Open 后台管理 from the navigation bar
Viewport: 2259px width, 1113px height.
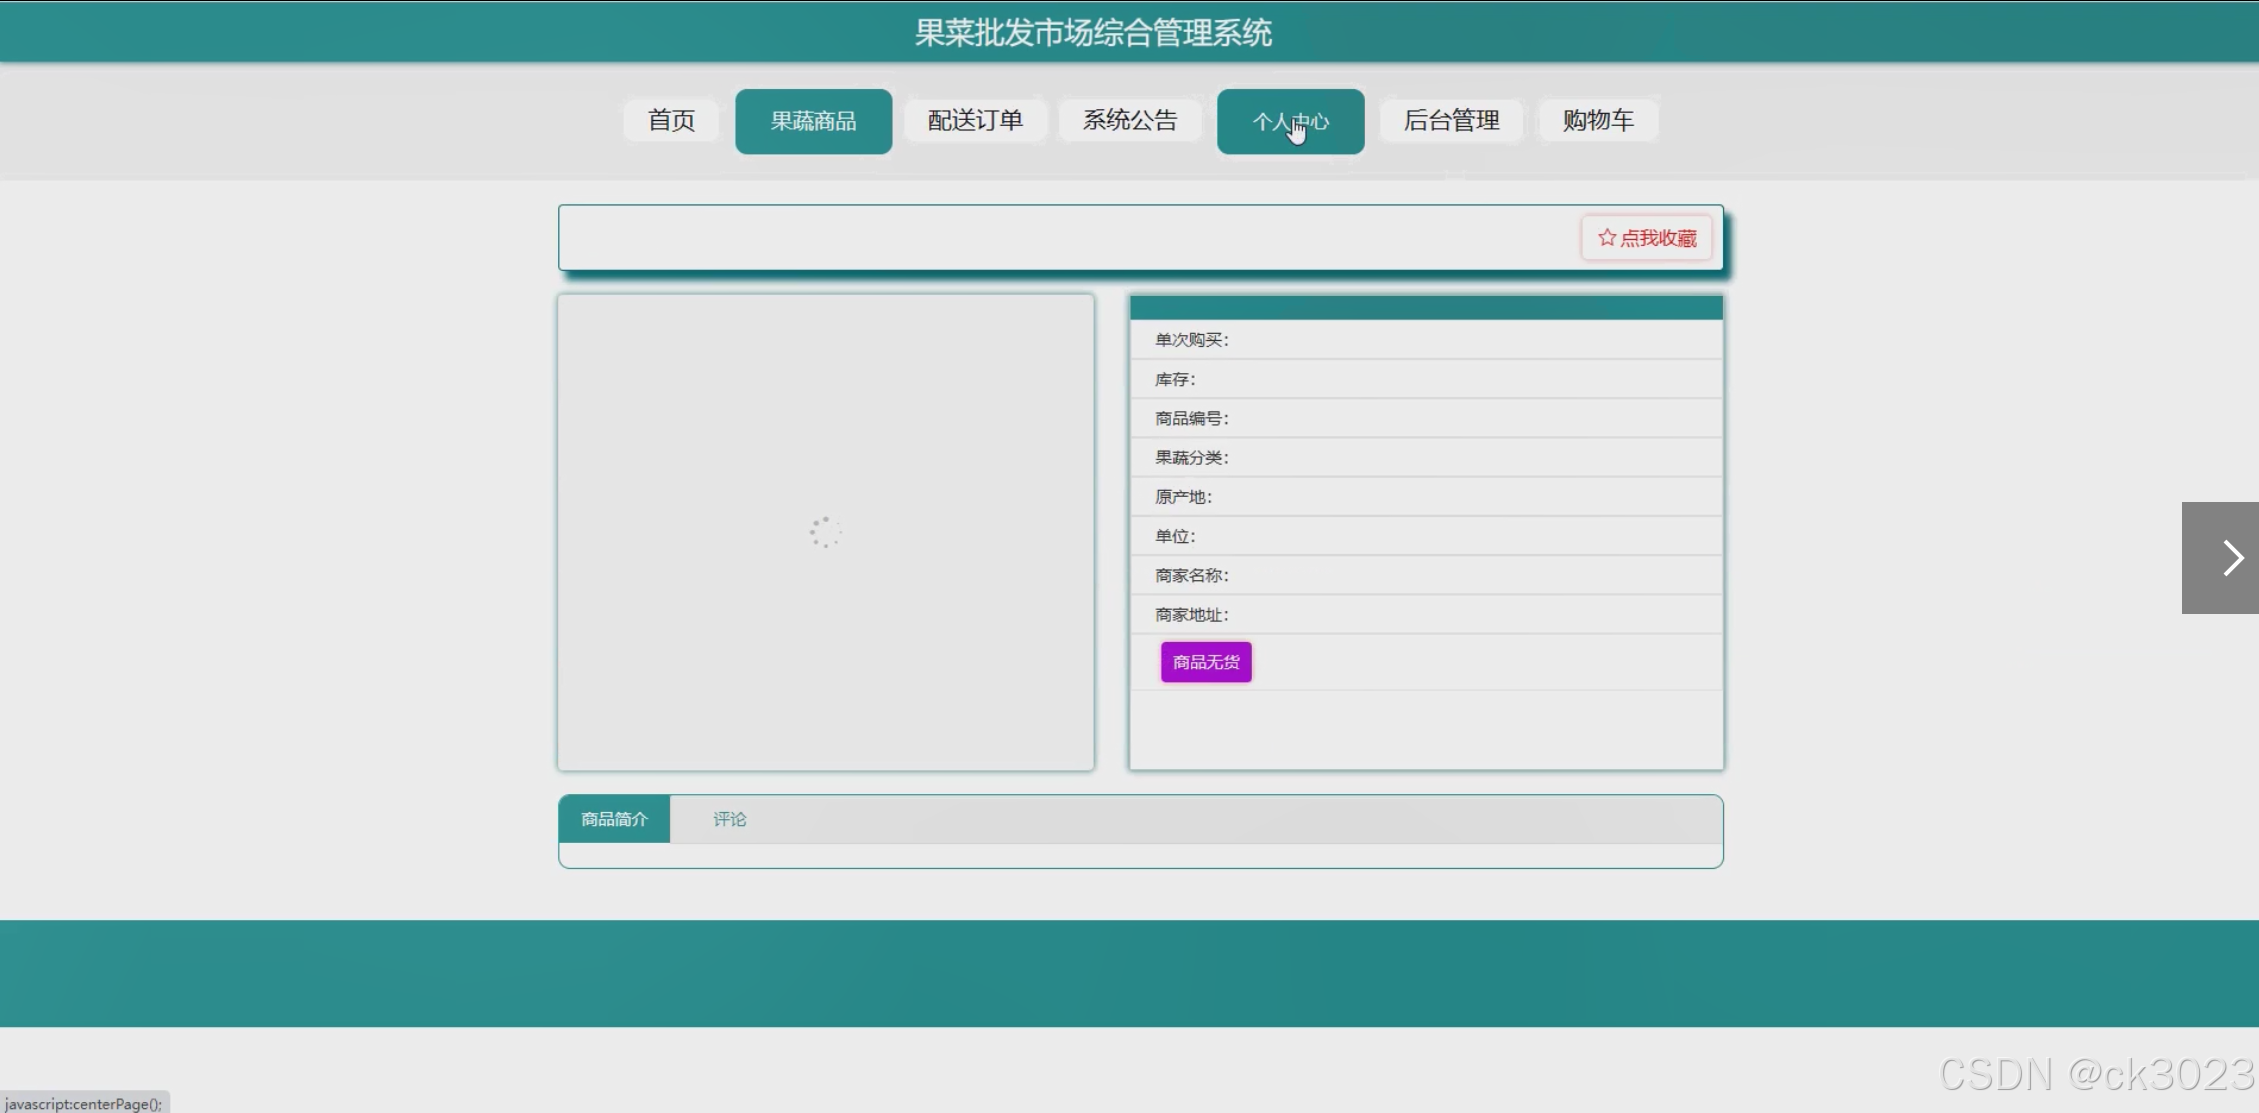coord(1451,121)
